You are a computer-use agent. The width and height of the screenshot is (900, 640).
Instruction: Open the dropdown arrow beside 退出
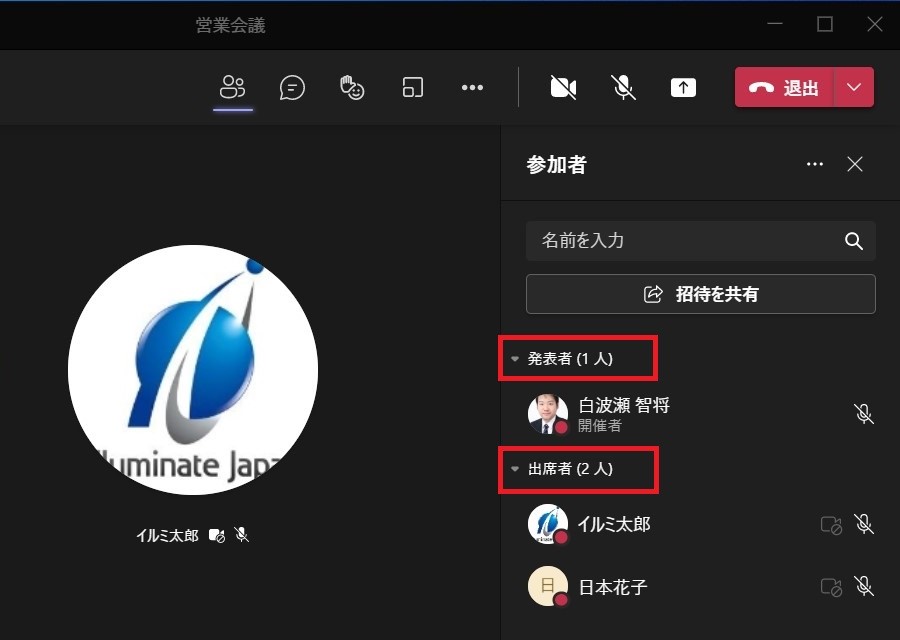(x=854, y=87)
